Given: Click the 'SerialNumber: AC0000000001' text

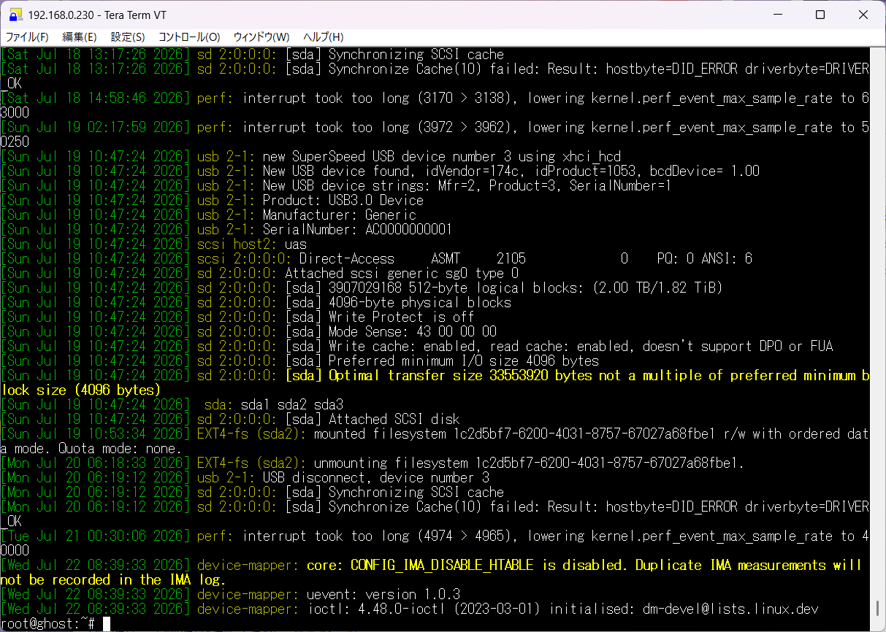Looking at the screenshot, I should tap(357, 230).
